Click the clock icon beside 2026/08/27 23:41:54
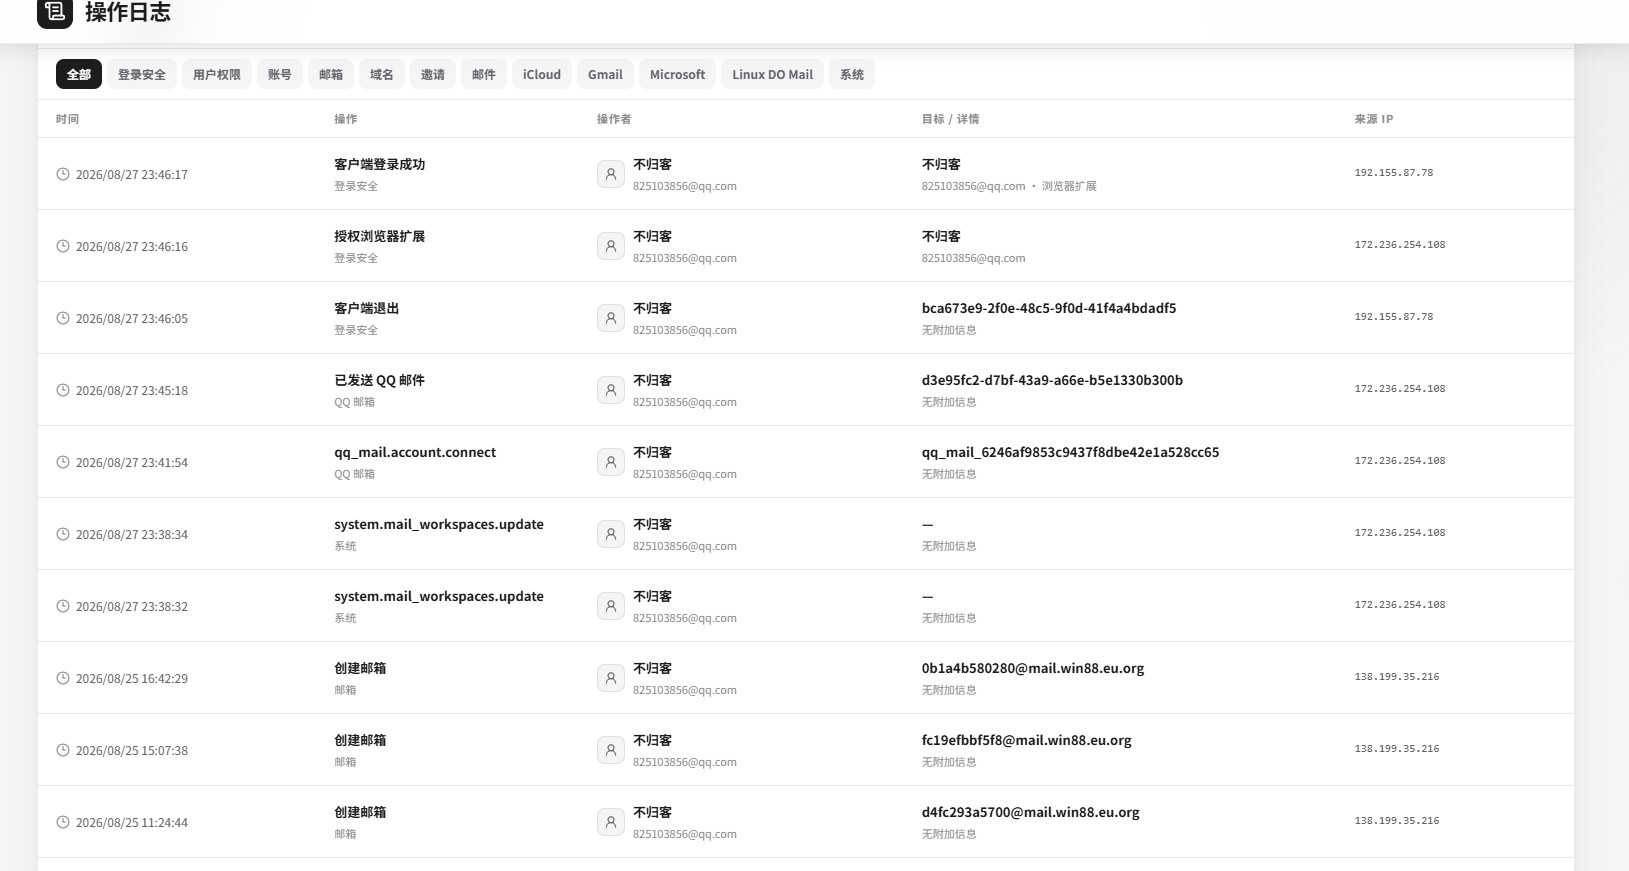Viewport: 1629px width, 871px height. tap(63, 462)
